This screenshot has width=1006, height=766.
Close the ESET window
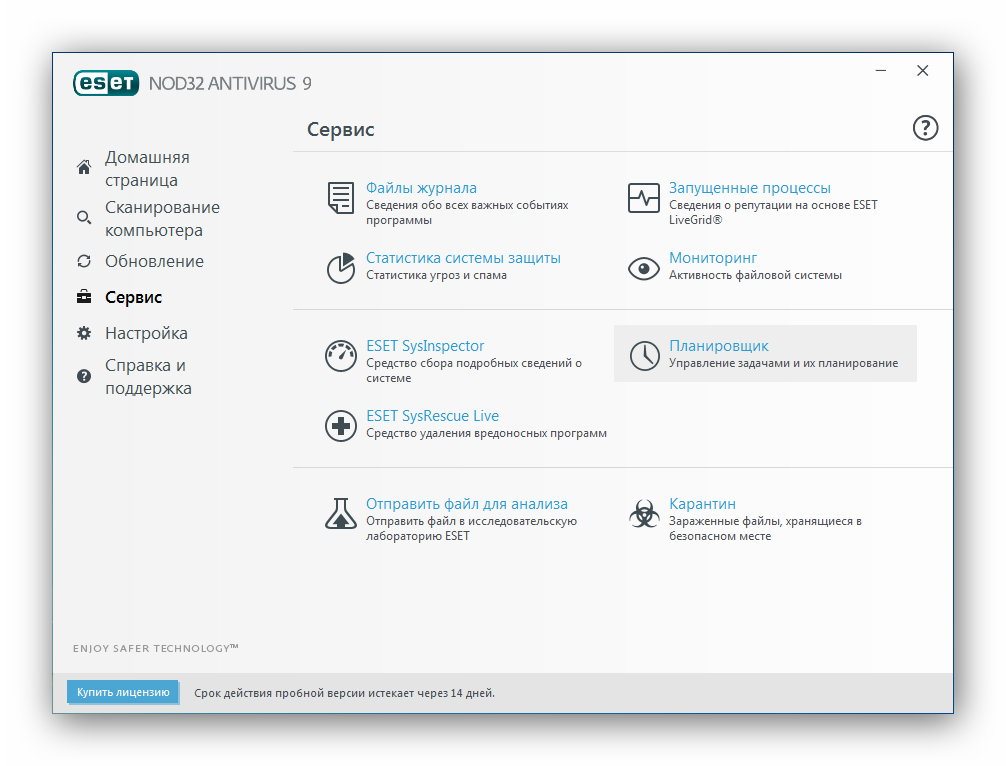tap(923, 71)
